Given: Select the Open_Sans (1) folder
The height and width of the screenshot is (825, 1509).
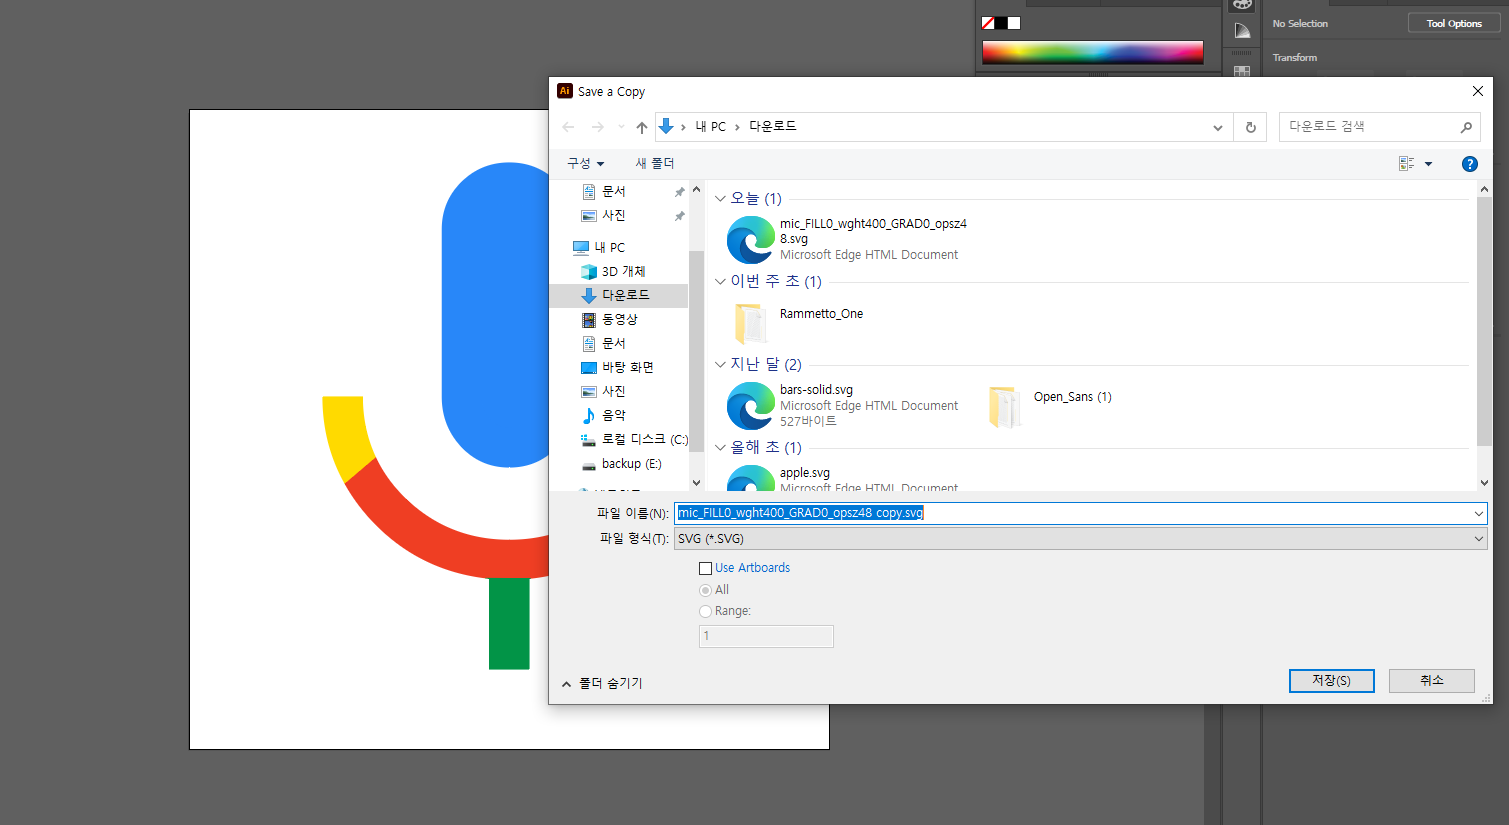Looking at the screenshot, I should pyautogui.click(x=1050, y=405).
